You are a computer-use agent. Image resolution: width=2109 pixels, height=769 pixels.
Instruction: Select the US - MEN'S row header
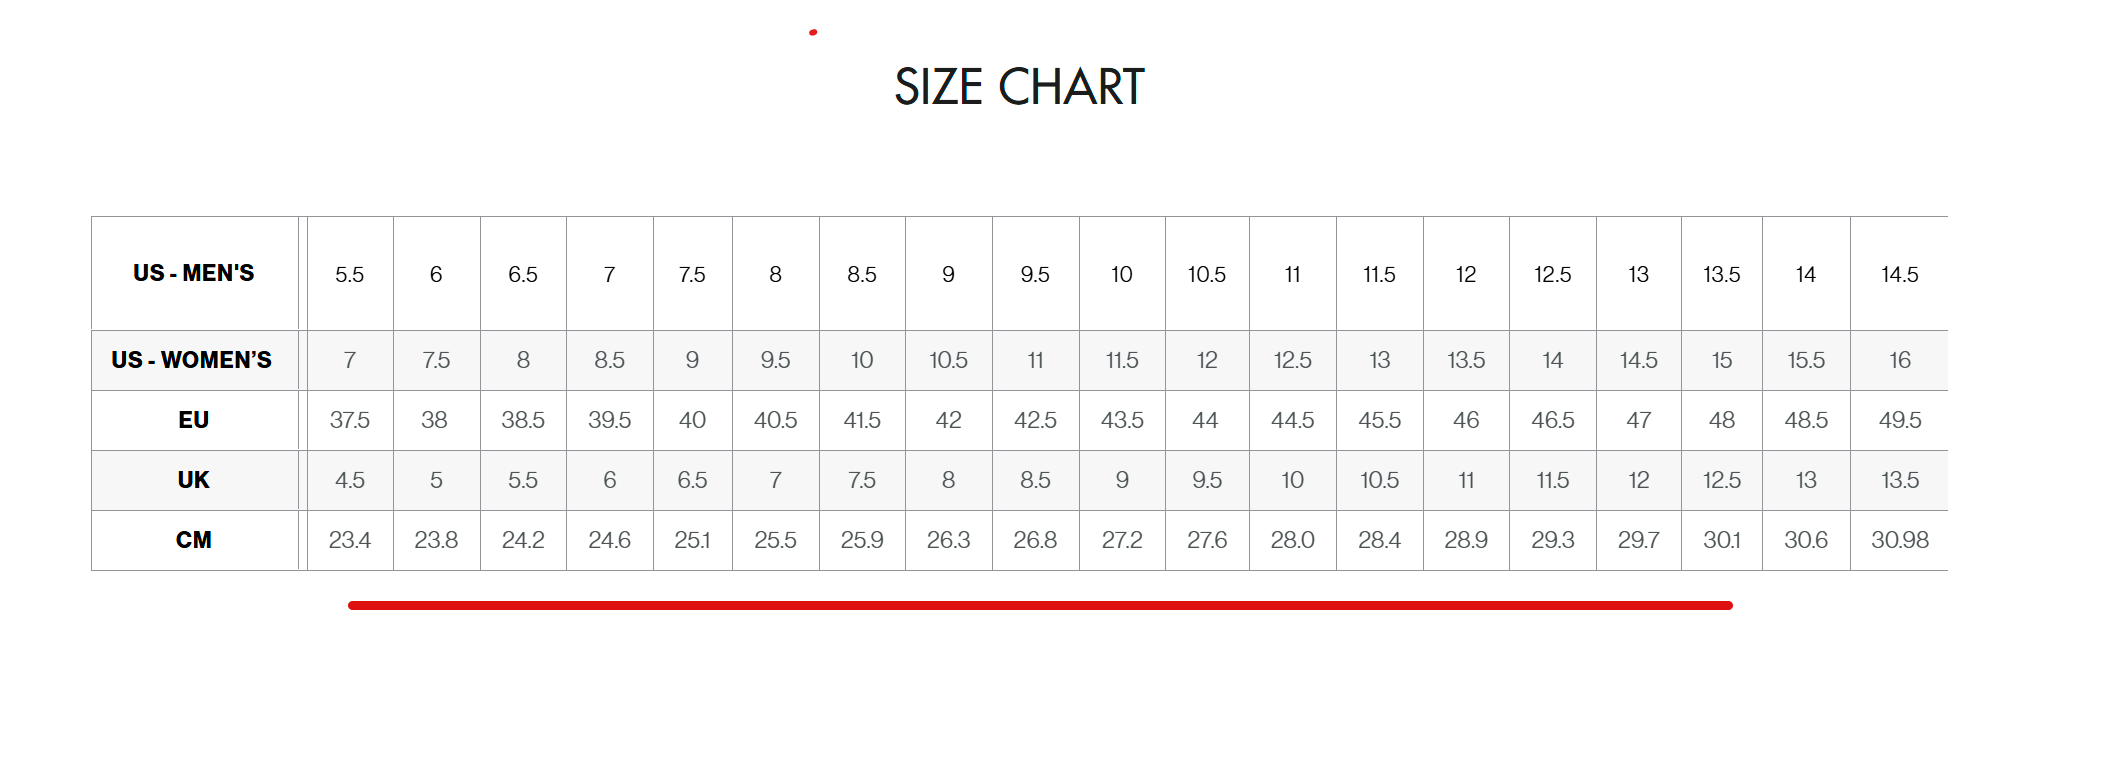194,273
